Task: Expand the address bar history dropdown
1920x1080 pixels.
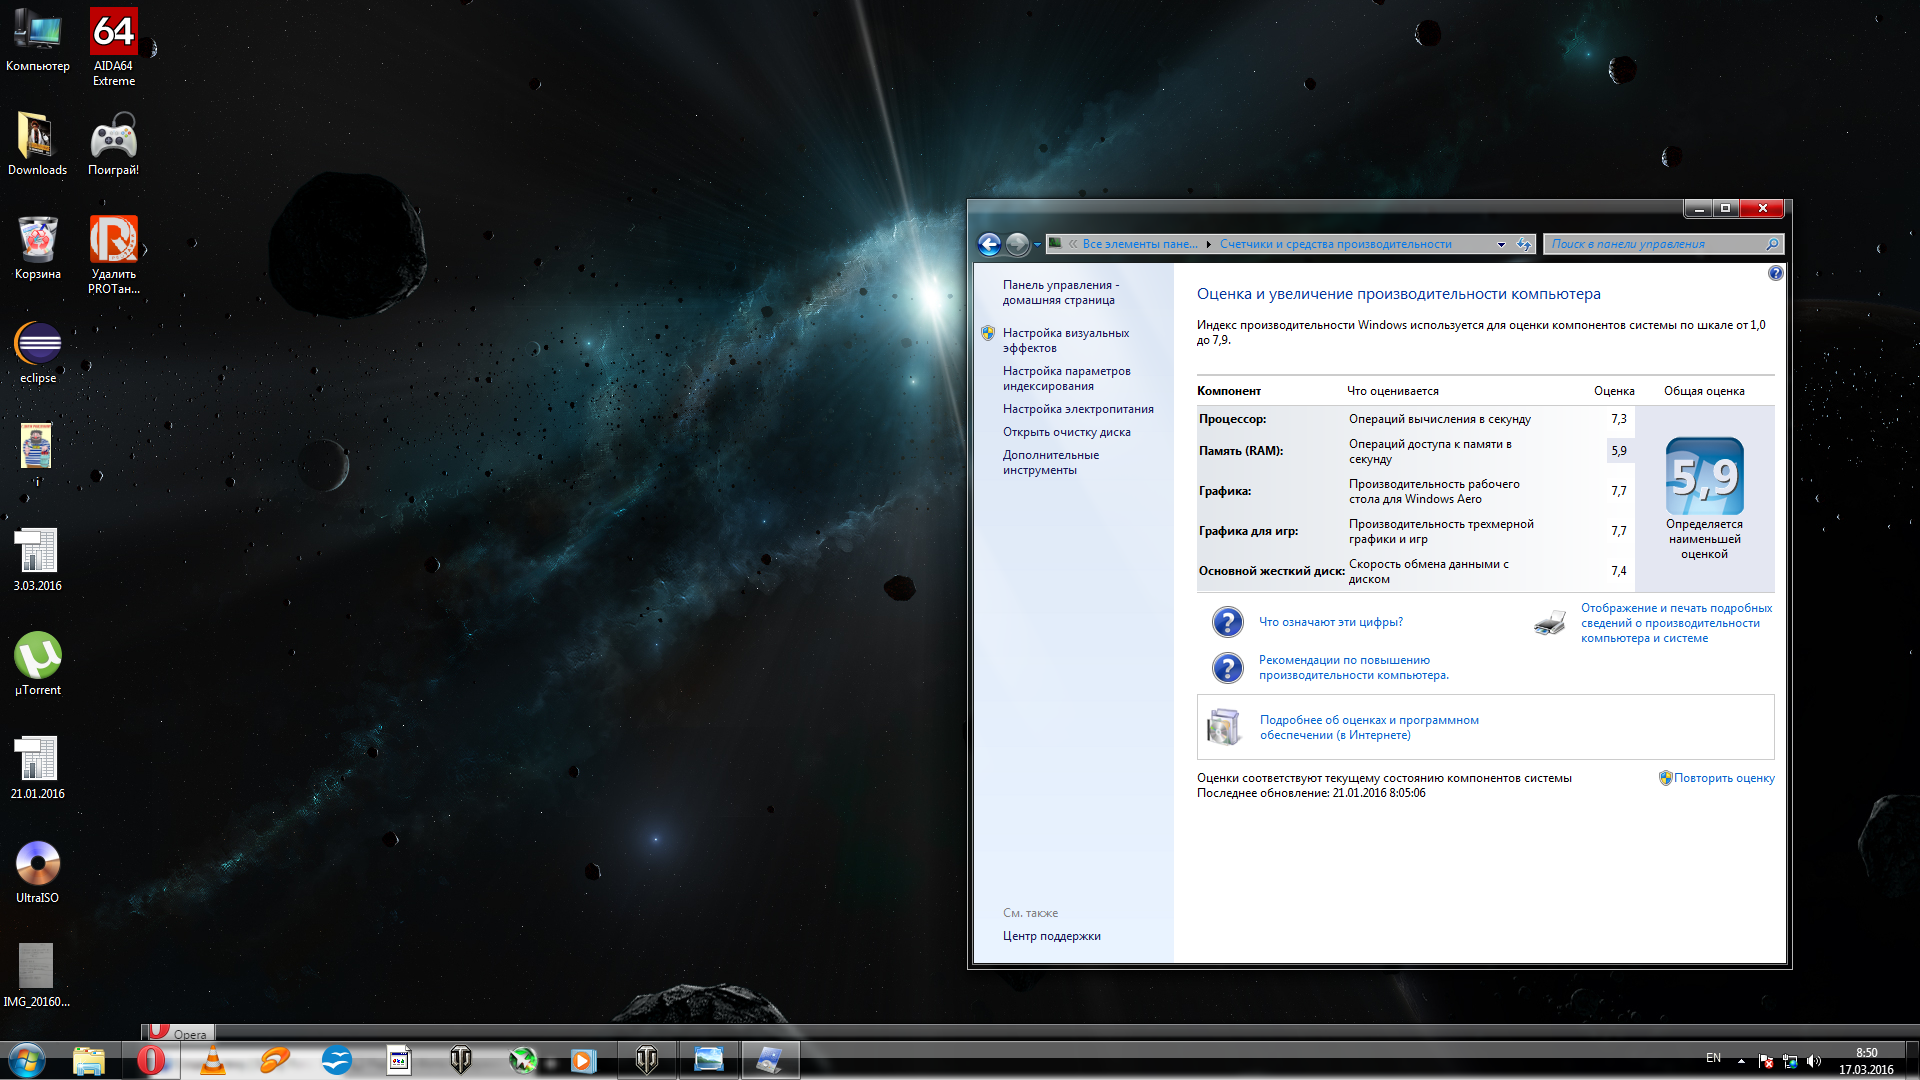Action: [x=1501, y=245]
